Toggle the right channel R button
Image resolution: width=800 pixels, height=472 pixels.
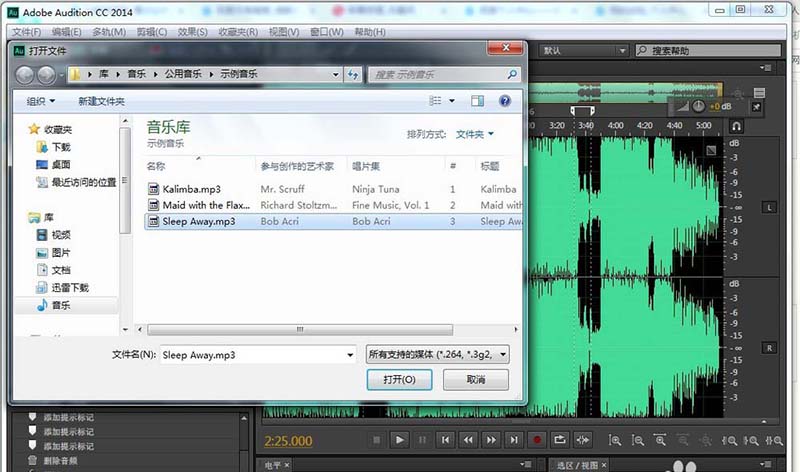click(x=770, y=348)
